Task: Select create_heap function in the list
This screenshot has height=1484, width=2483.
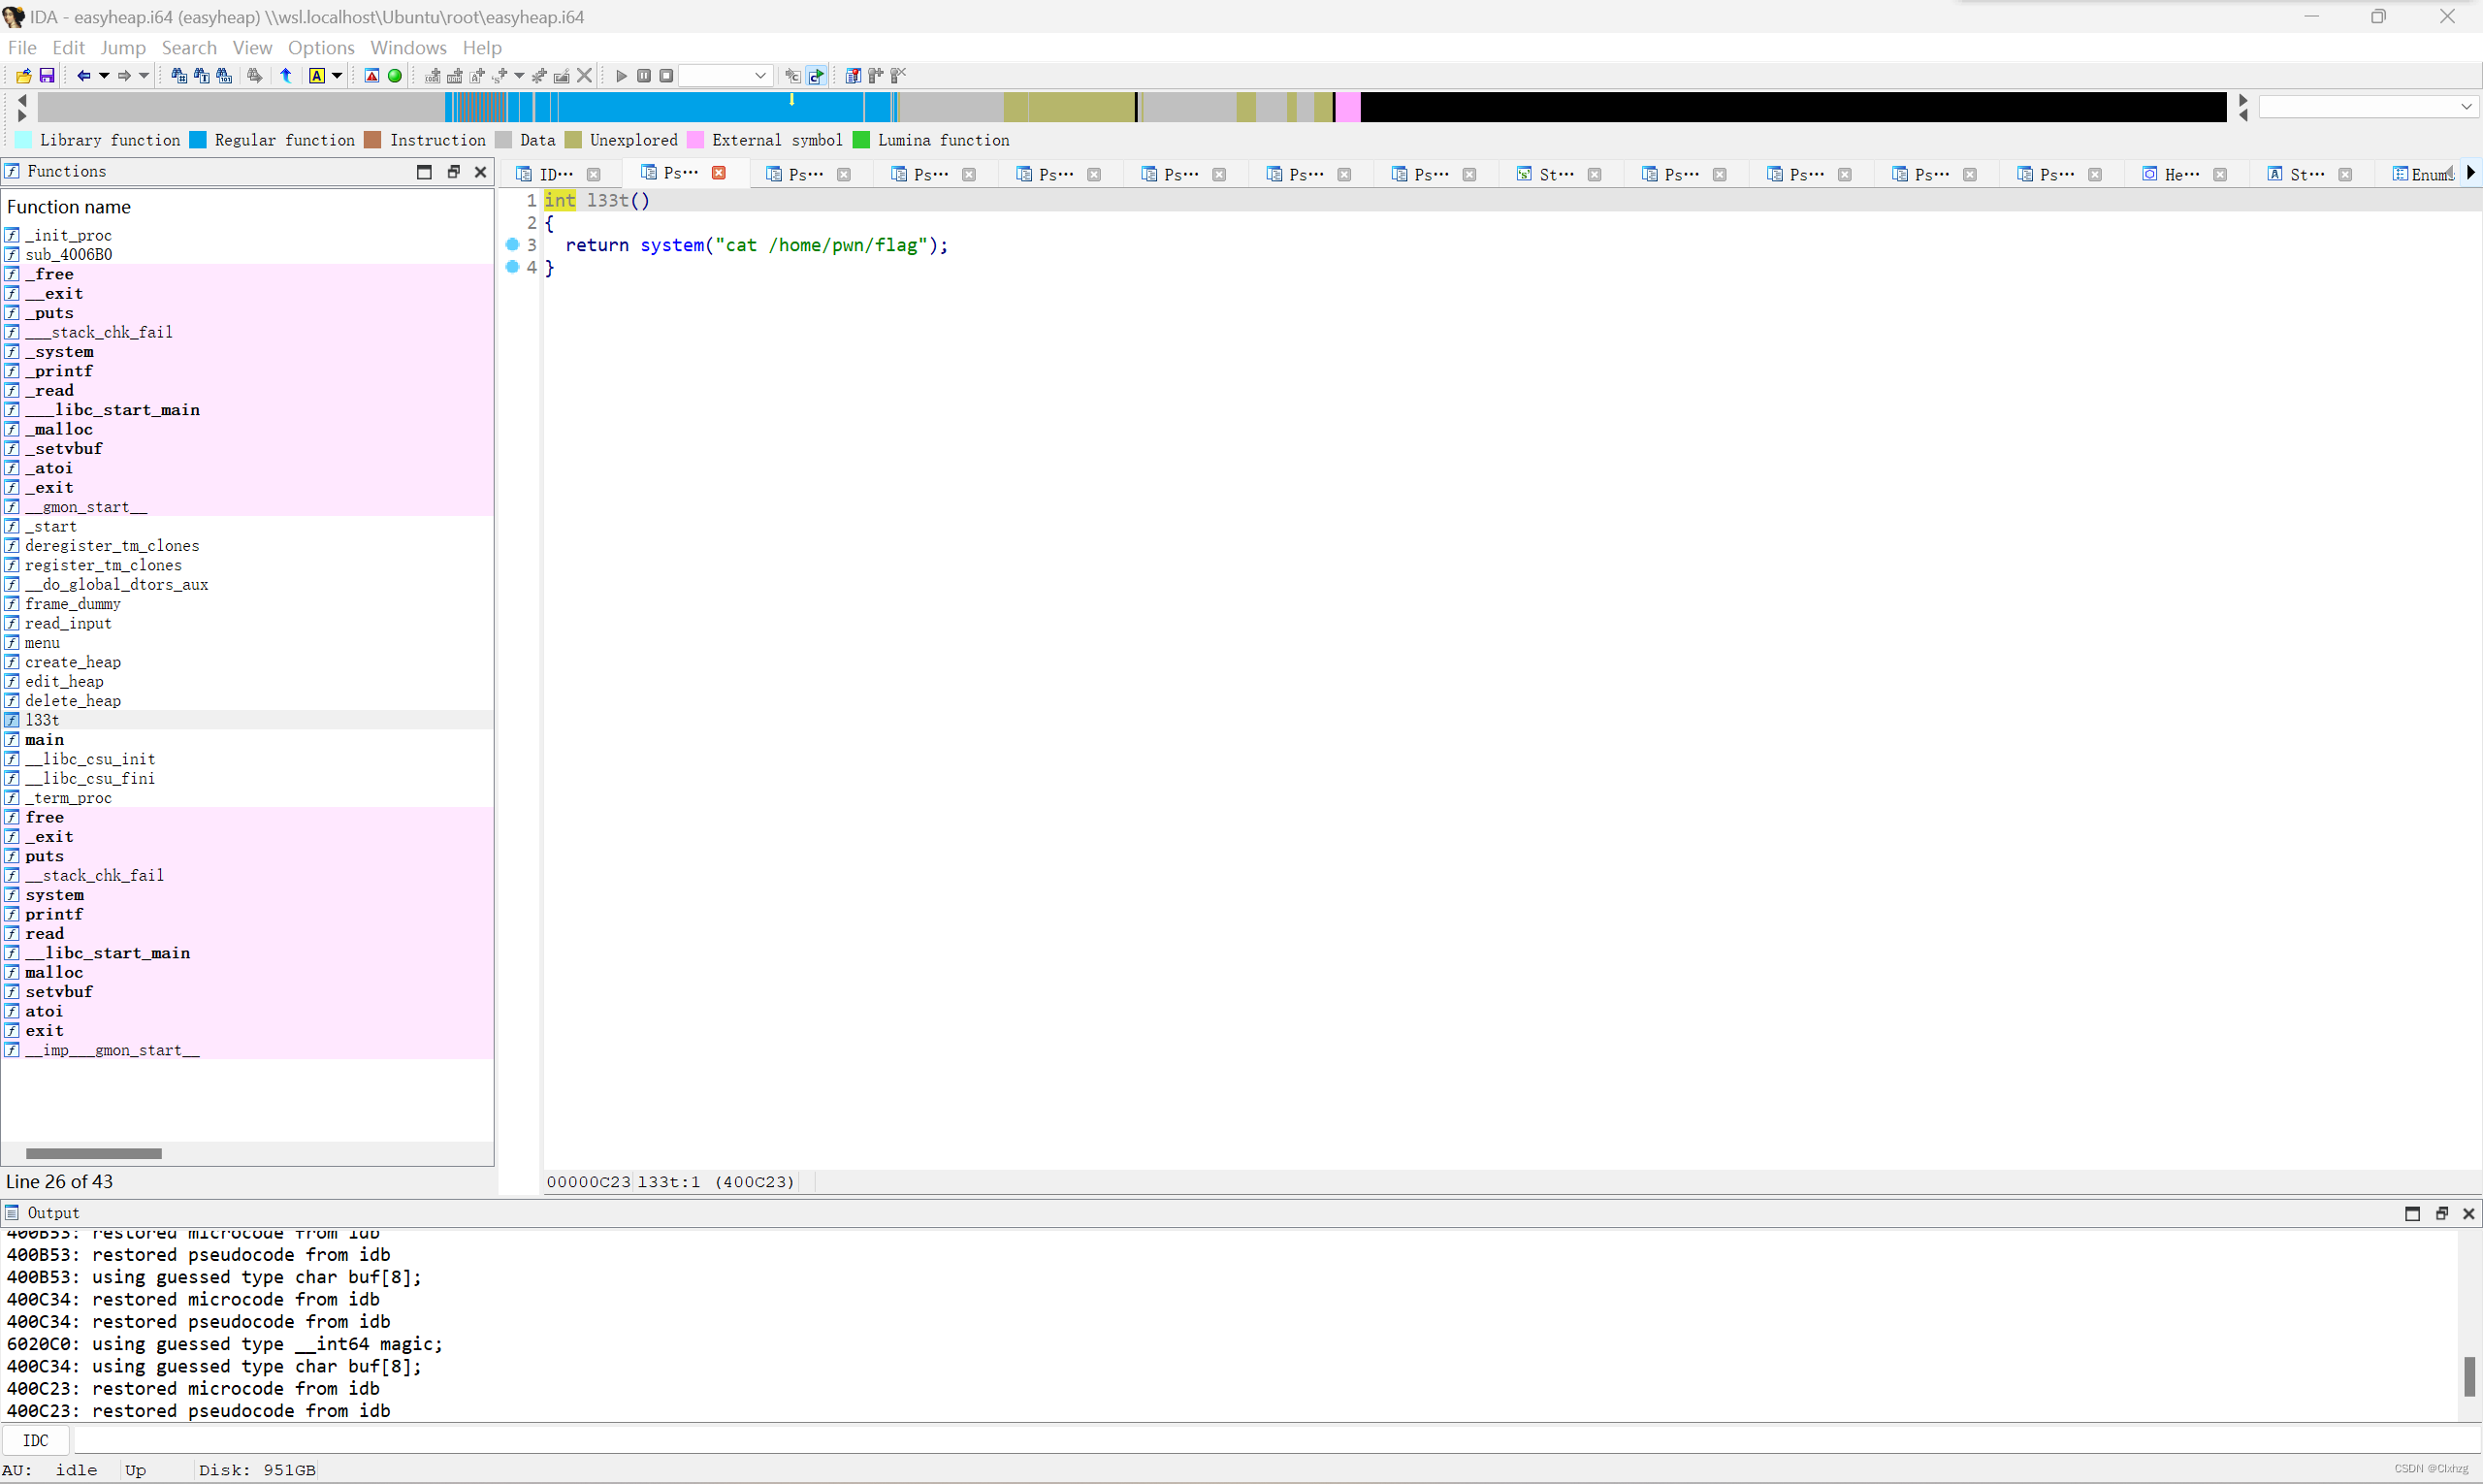Action: [73, 662]
